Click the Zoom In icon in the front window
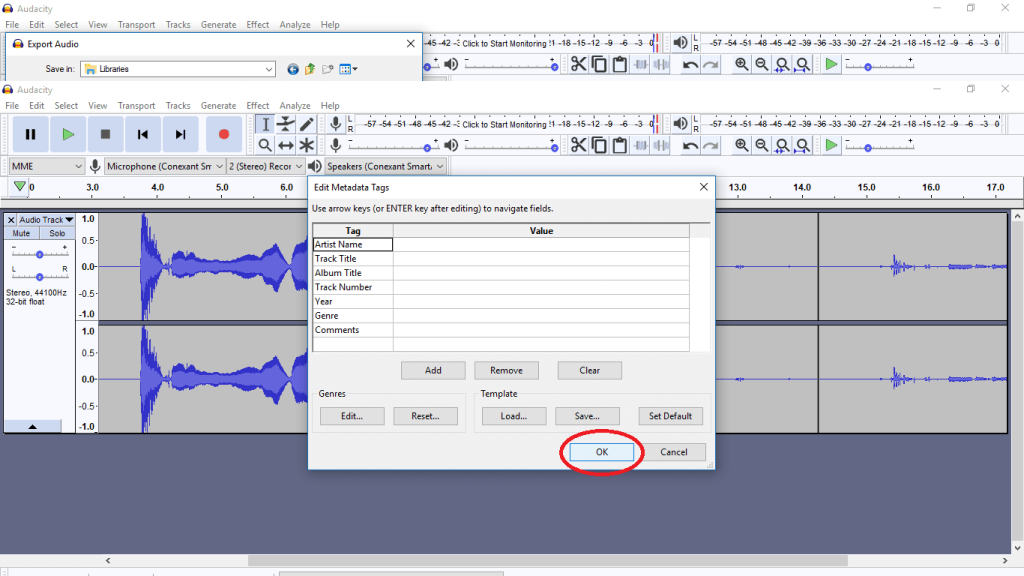 tap(741, 145)
